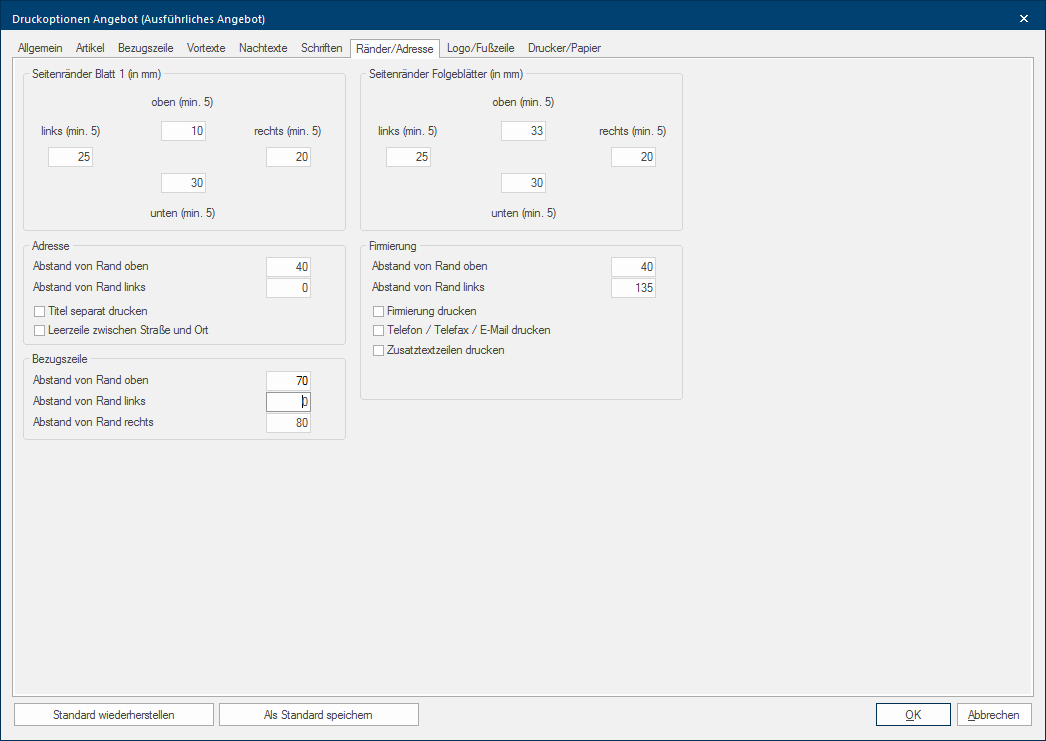Image resolution: width=1046 pixels, height=741 pixels.
Task: Confirm the dialog with OK
Action: pos(913,715)
